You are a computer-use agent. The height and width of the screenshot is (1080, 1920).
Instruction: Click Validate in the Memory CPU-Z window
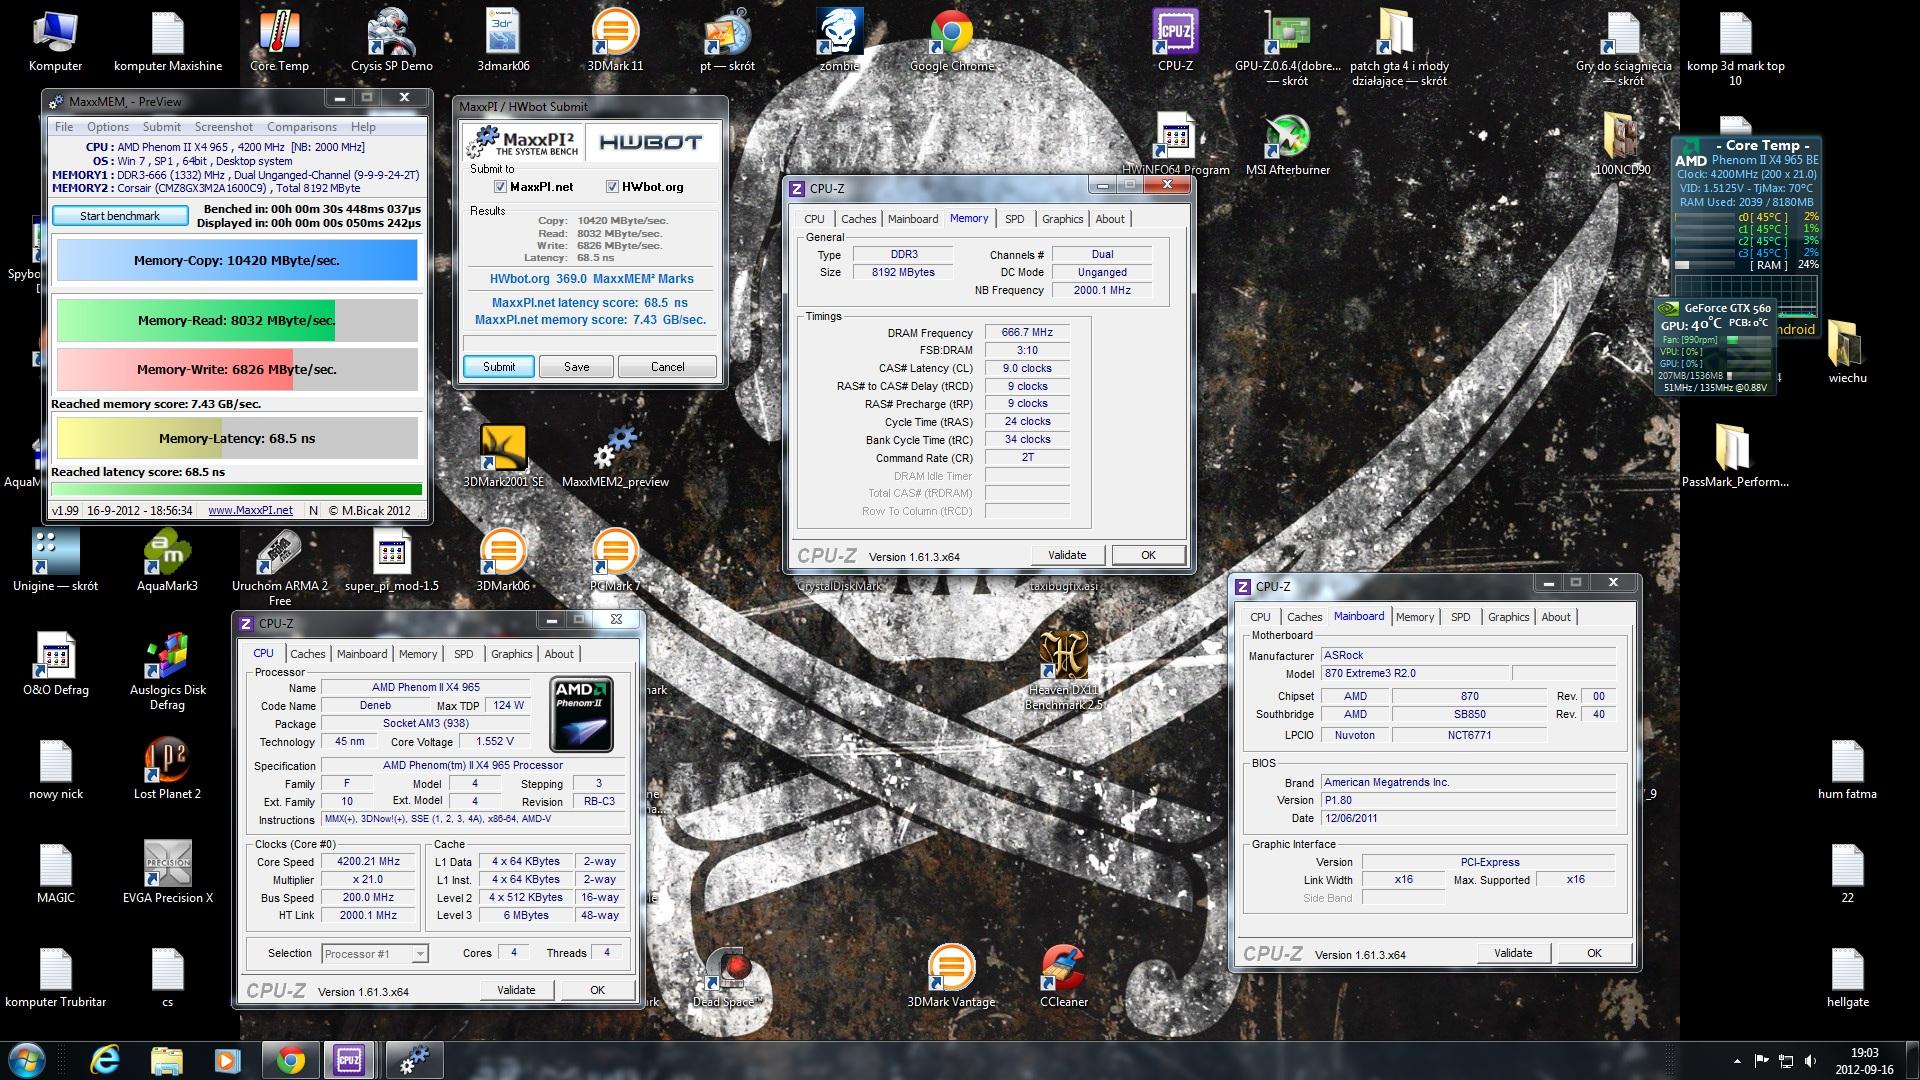[x=1067, y=555]
